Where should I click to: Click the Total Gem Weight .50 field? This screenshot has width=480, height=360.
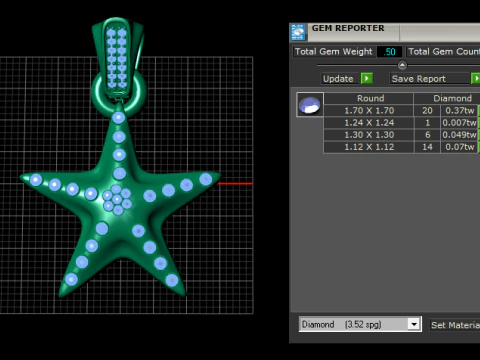click(x=389, y=52)
